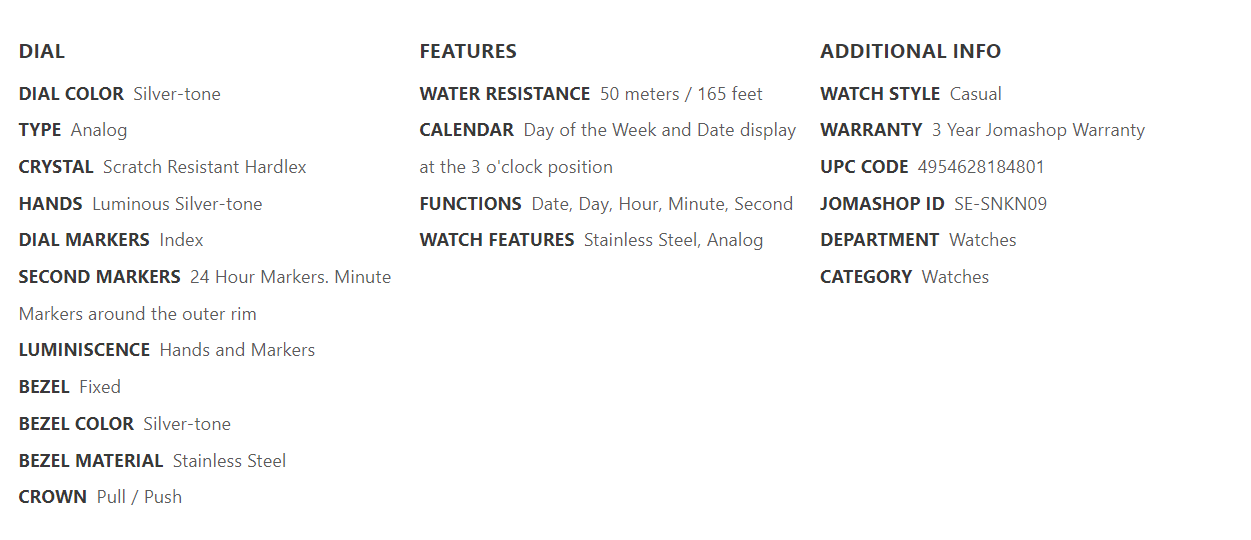The height and width of the screenshot is (540, 1251).
Task: Click the ADDITIONAL INFO heading
Action: (911, 51)
